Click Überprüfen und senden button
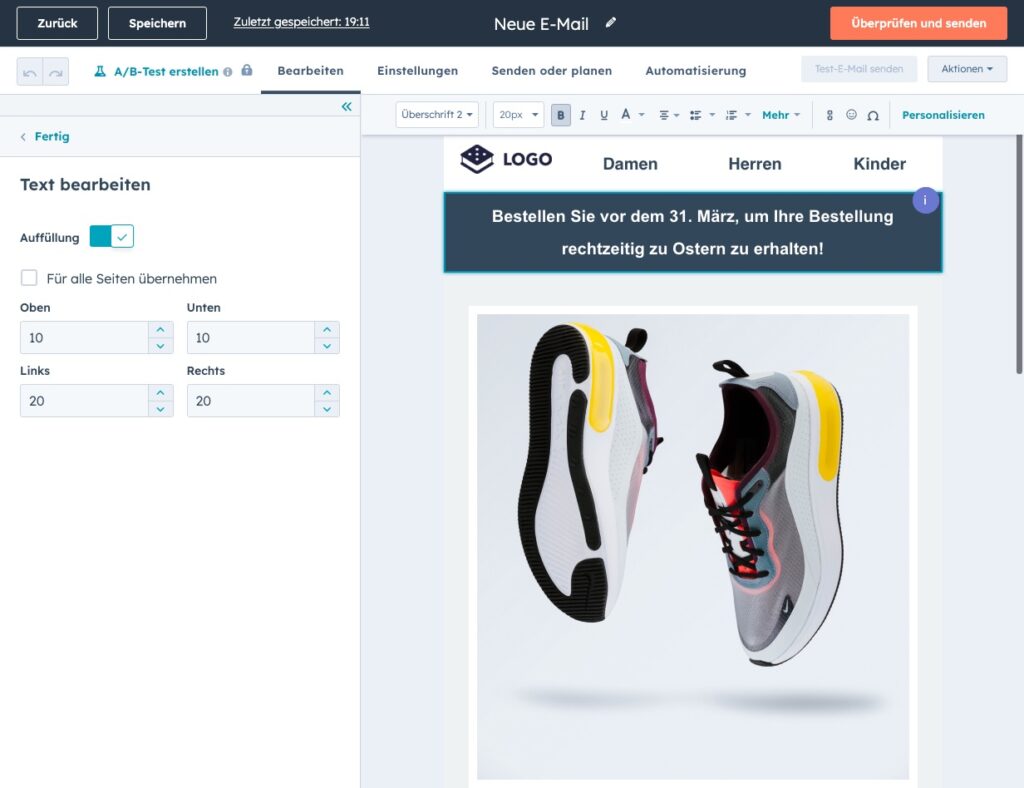The height and width of the screenshot is (788, 1024). [x=918, y=23]
